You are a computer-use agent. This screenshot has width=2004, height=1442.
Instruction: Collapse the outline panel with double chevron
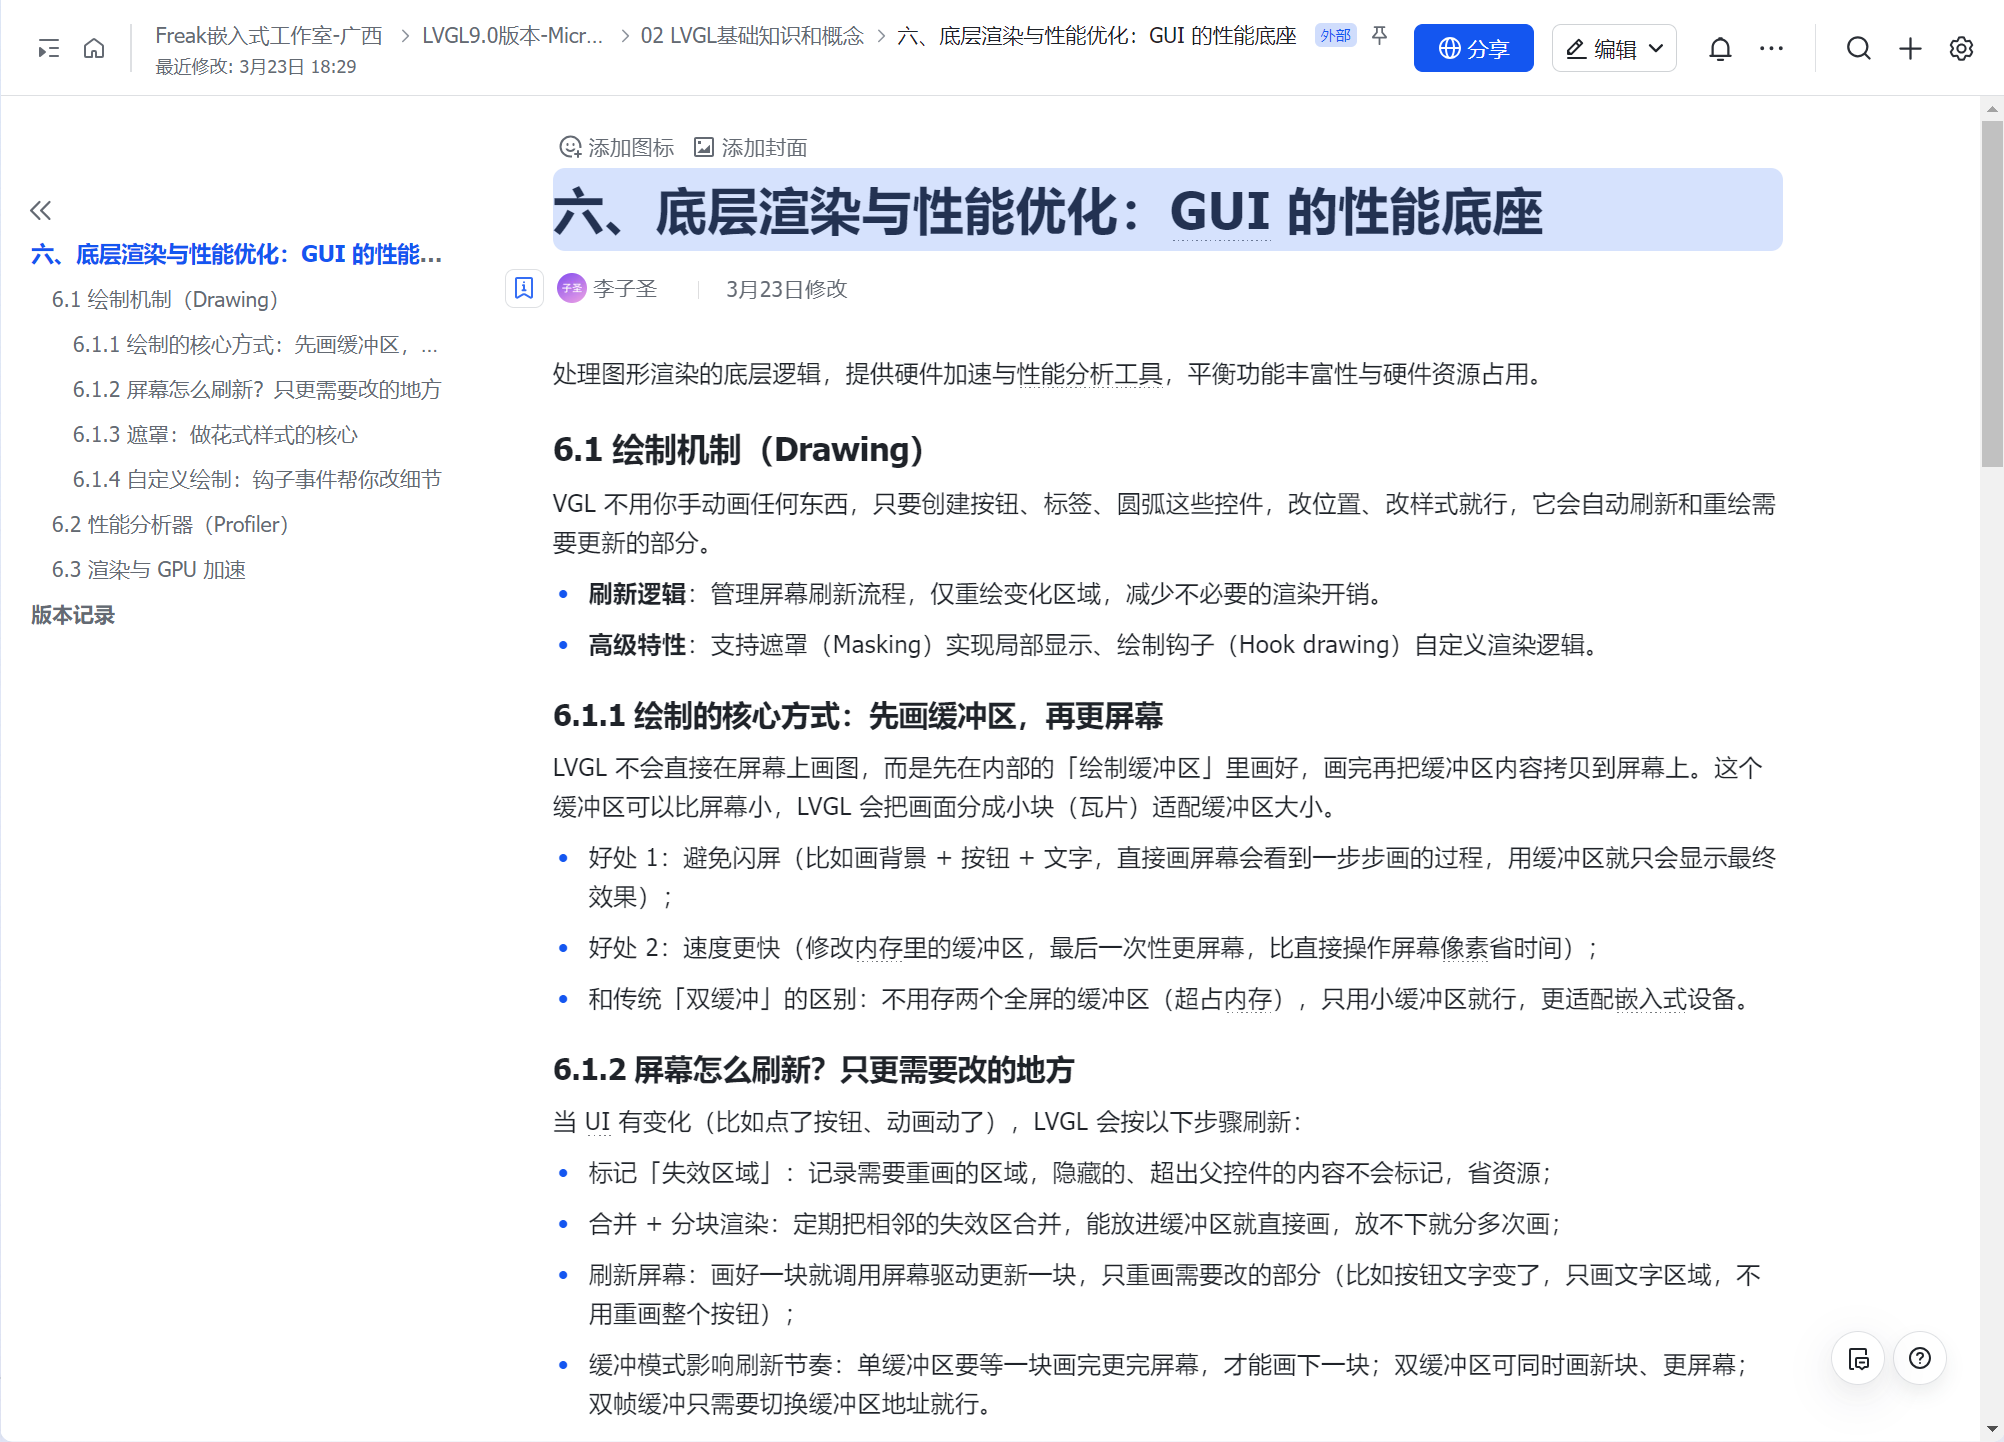click(40, 210)
